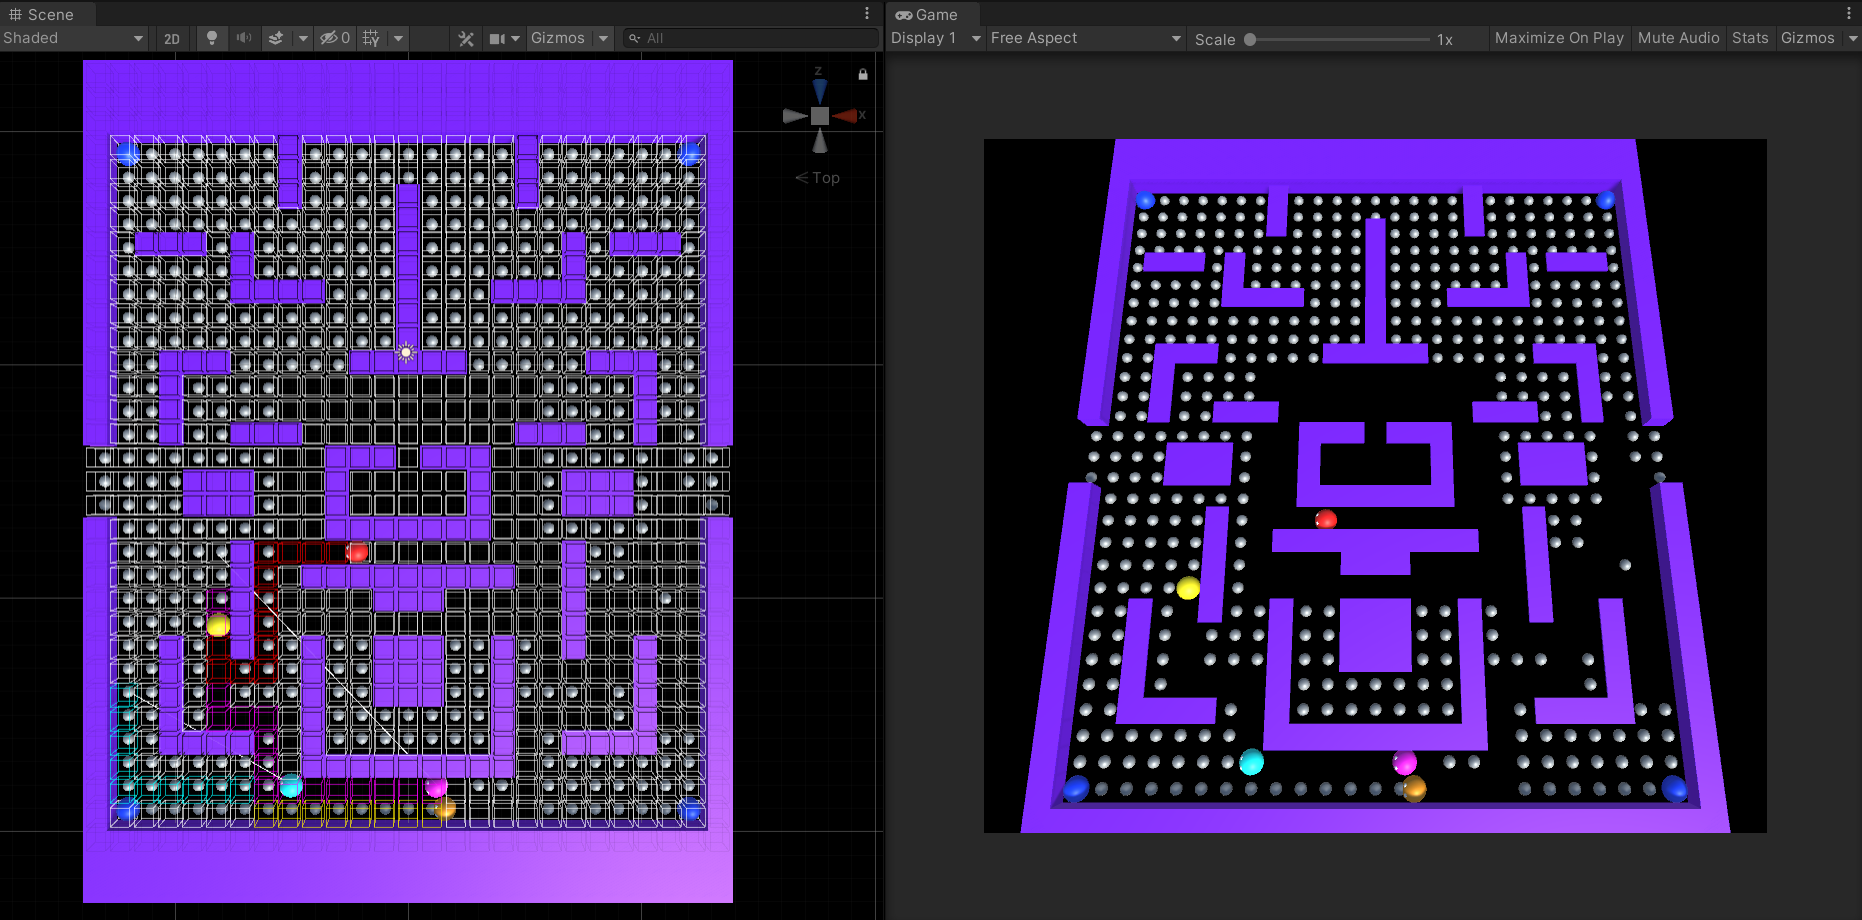Toggle scene lighting with the bulb icon
This screenshot has width=1862, height=920.
[x=212, y=38]
